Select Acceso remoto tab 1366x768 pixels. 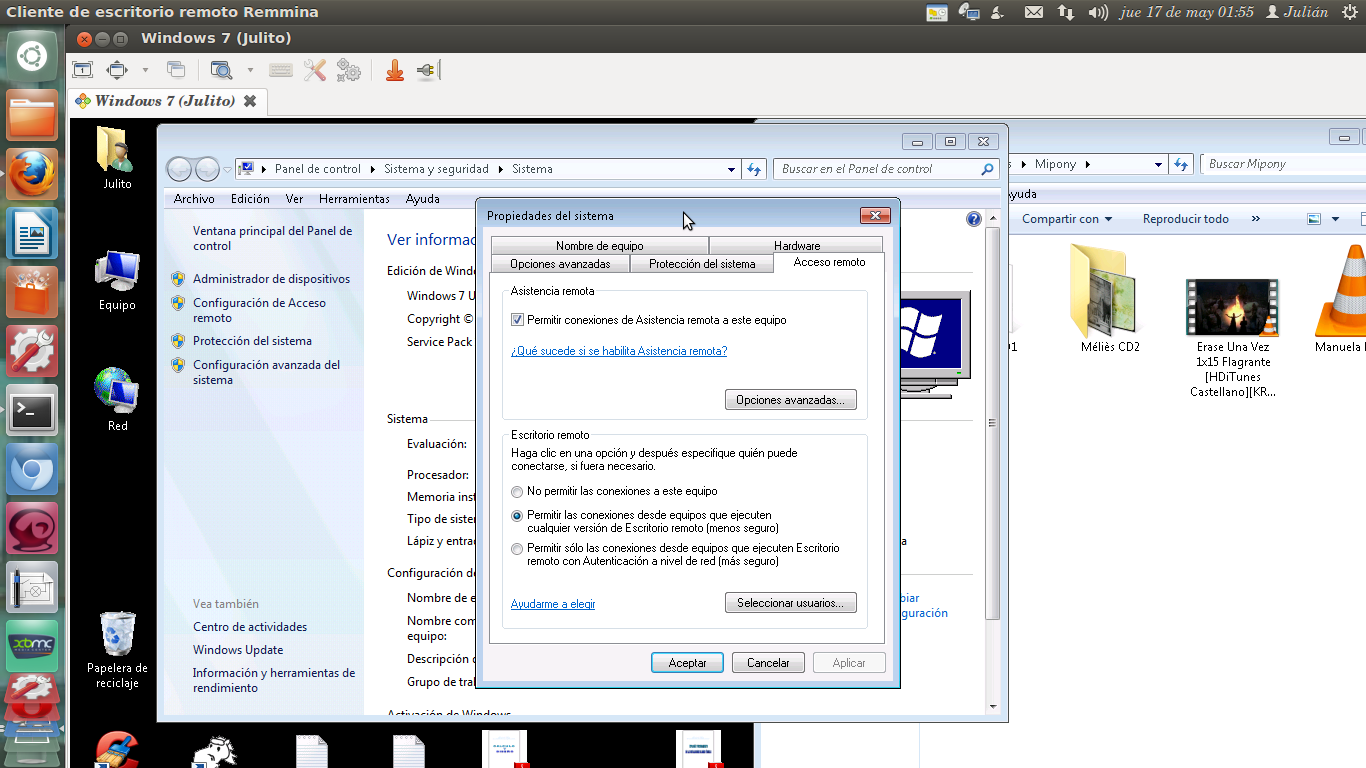point(830,262)
